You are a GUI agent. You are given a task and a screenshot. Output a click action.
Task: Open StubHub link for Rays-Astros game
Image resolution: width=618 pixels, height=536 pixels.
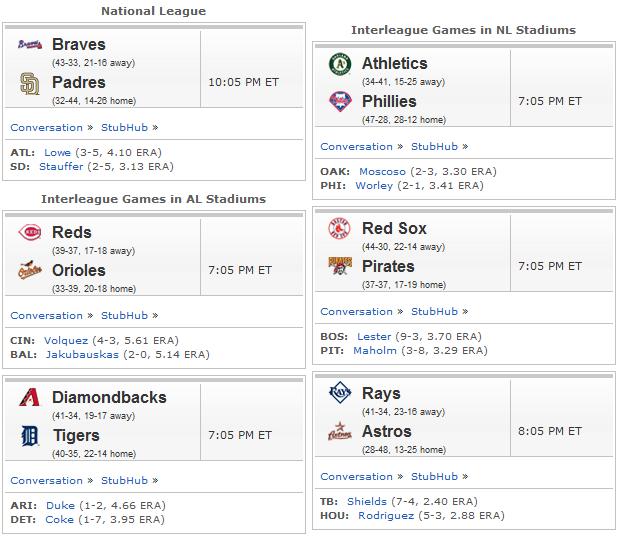[434, 476]
